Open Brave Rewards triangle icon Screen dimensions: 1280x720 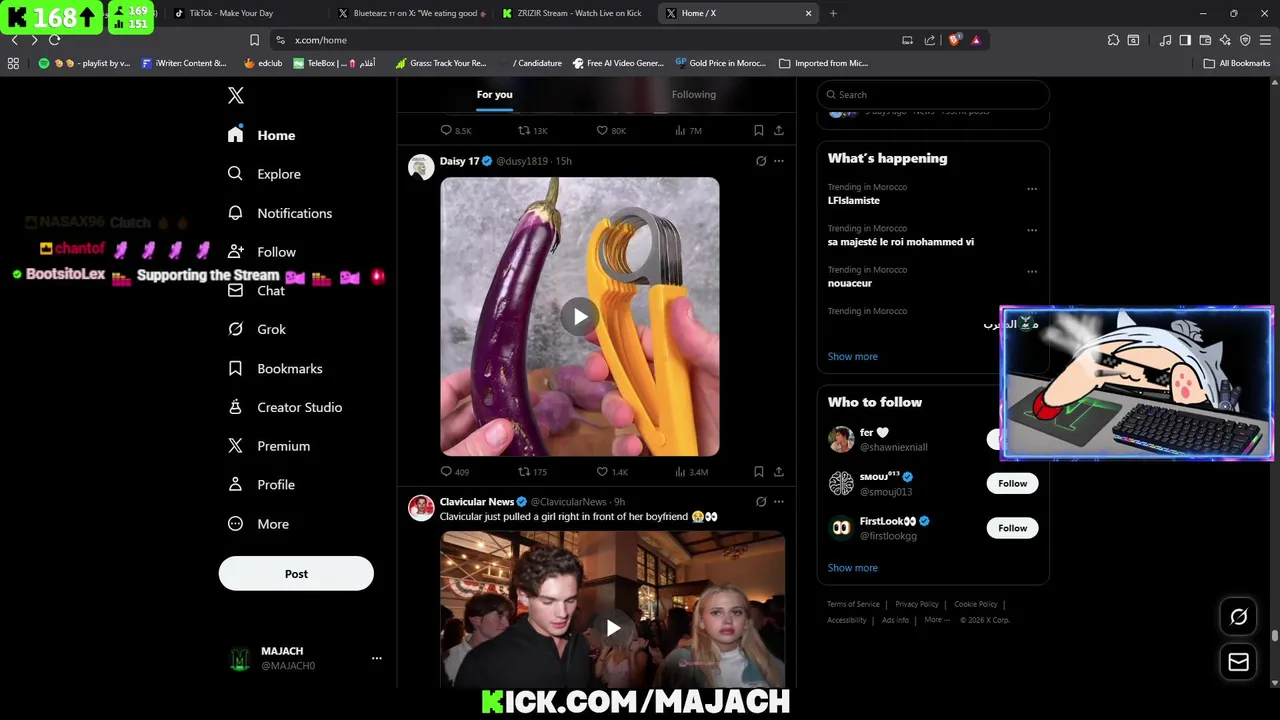pos(976,40)
